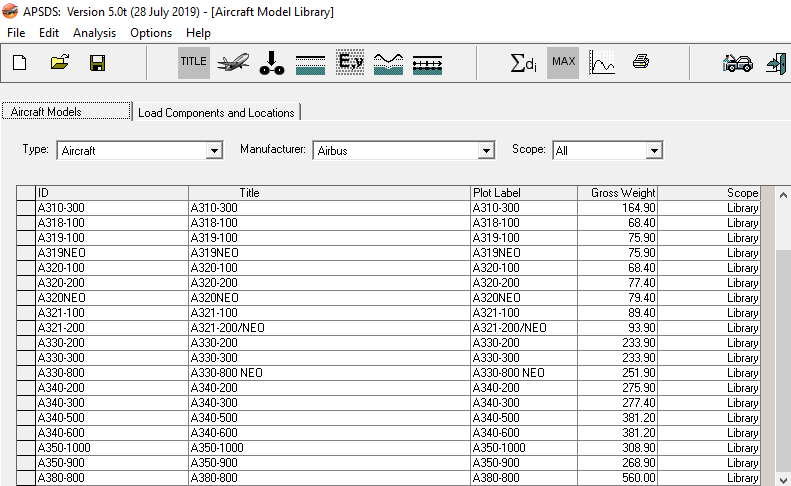
Task: Select Plot Label cell A340-600
Action: point(524,433)
